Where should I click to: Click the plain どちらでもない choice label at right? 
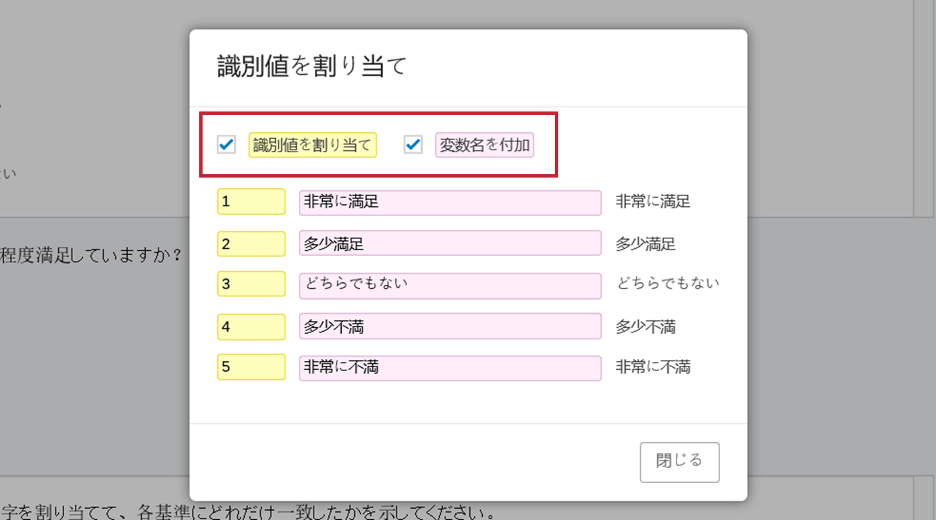pos(668,284)
